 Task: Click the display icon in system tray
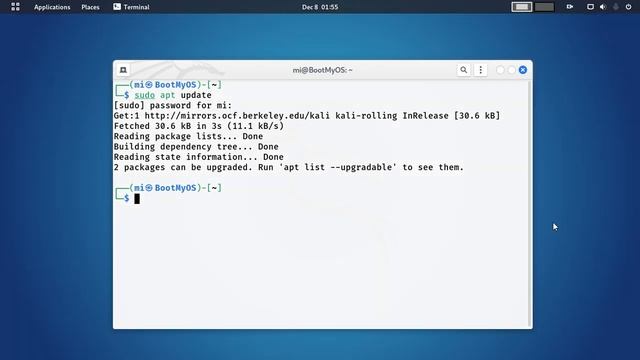590,7
